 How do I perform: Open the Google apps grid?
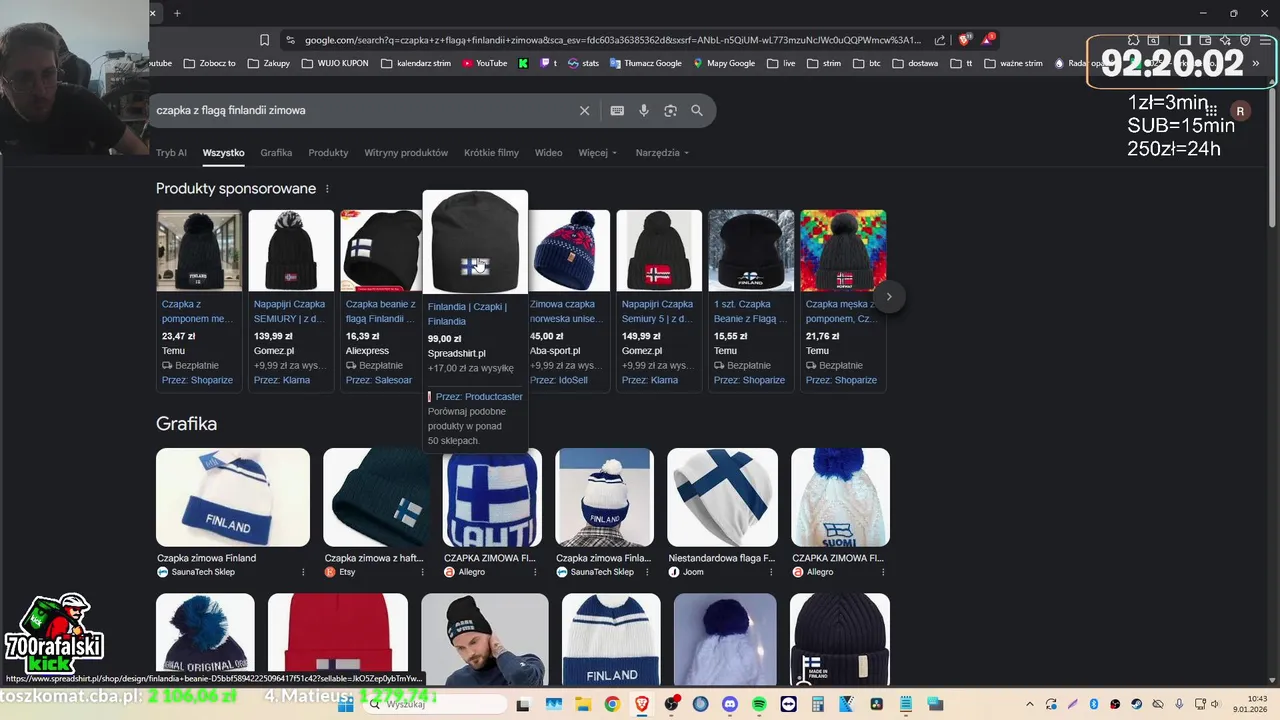tap(1211, 110)
